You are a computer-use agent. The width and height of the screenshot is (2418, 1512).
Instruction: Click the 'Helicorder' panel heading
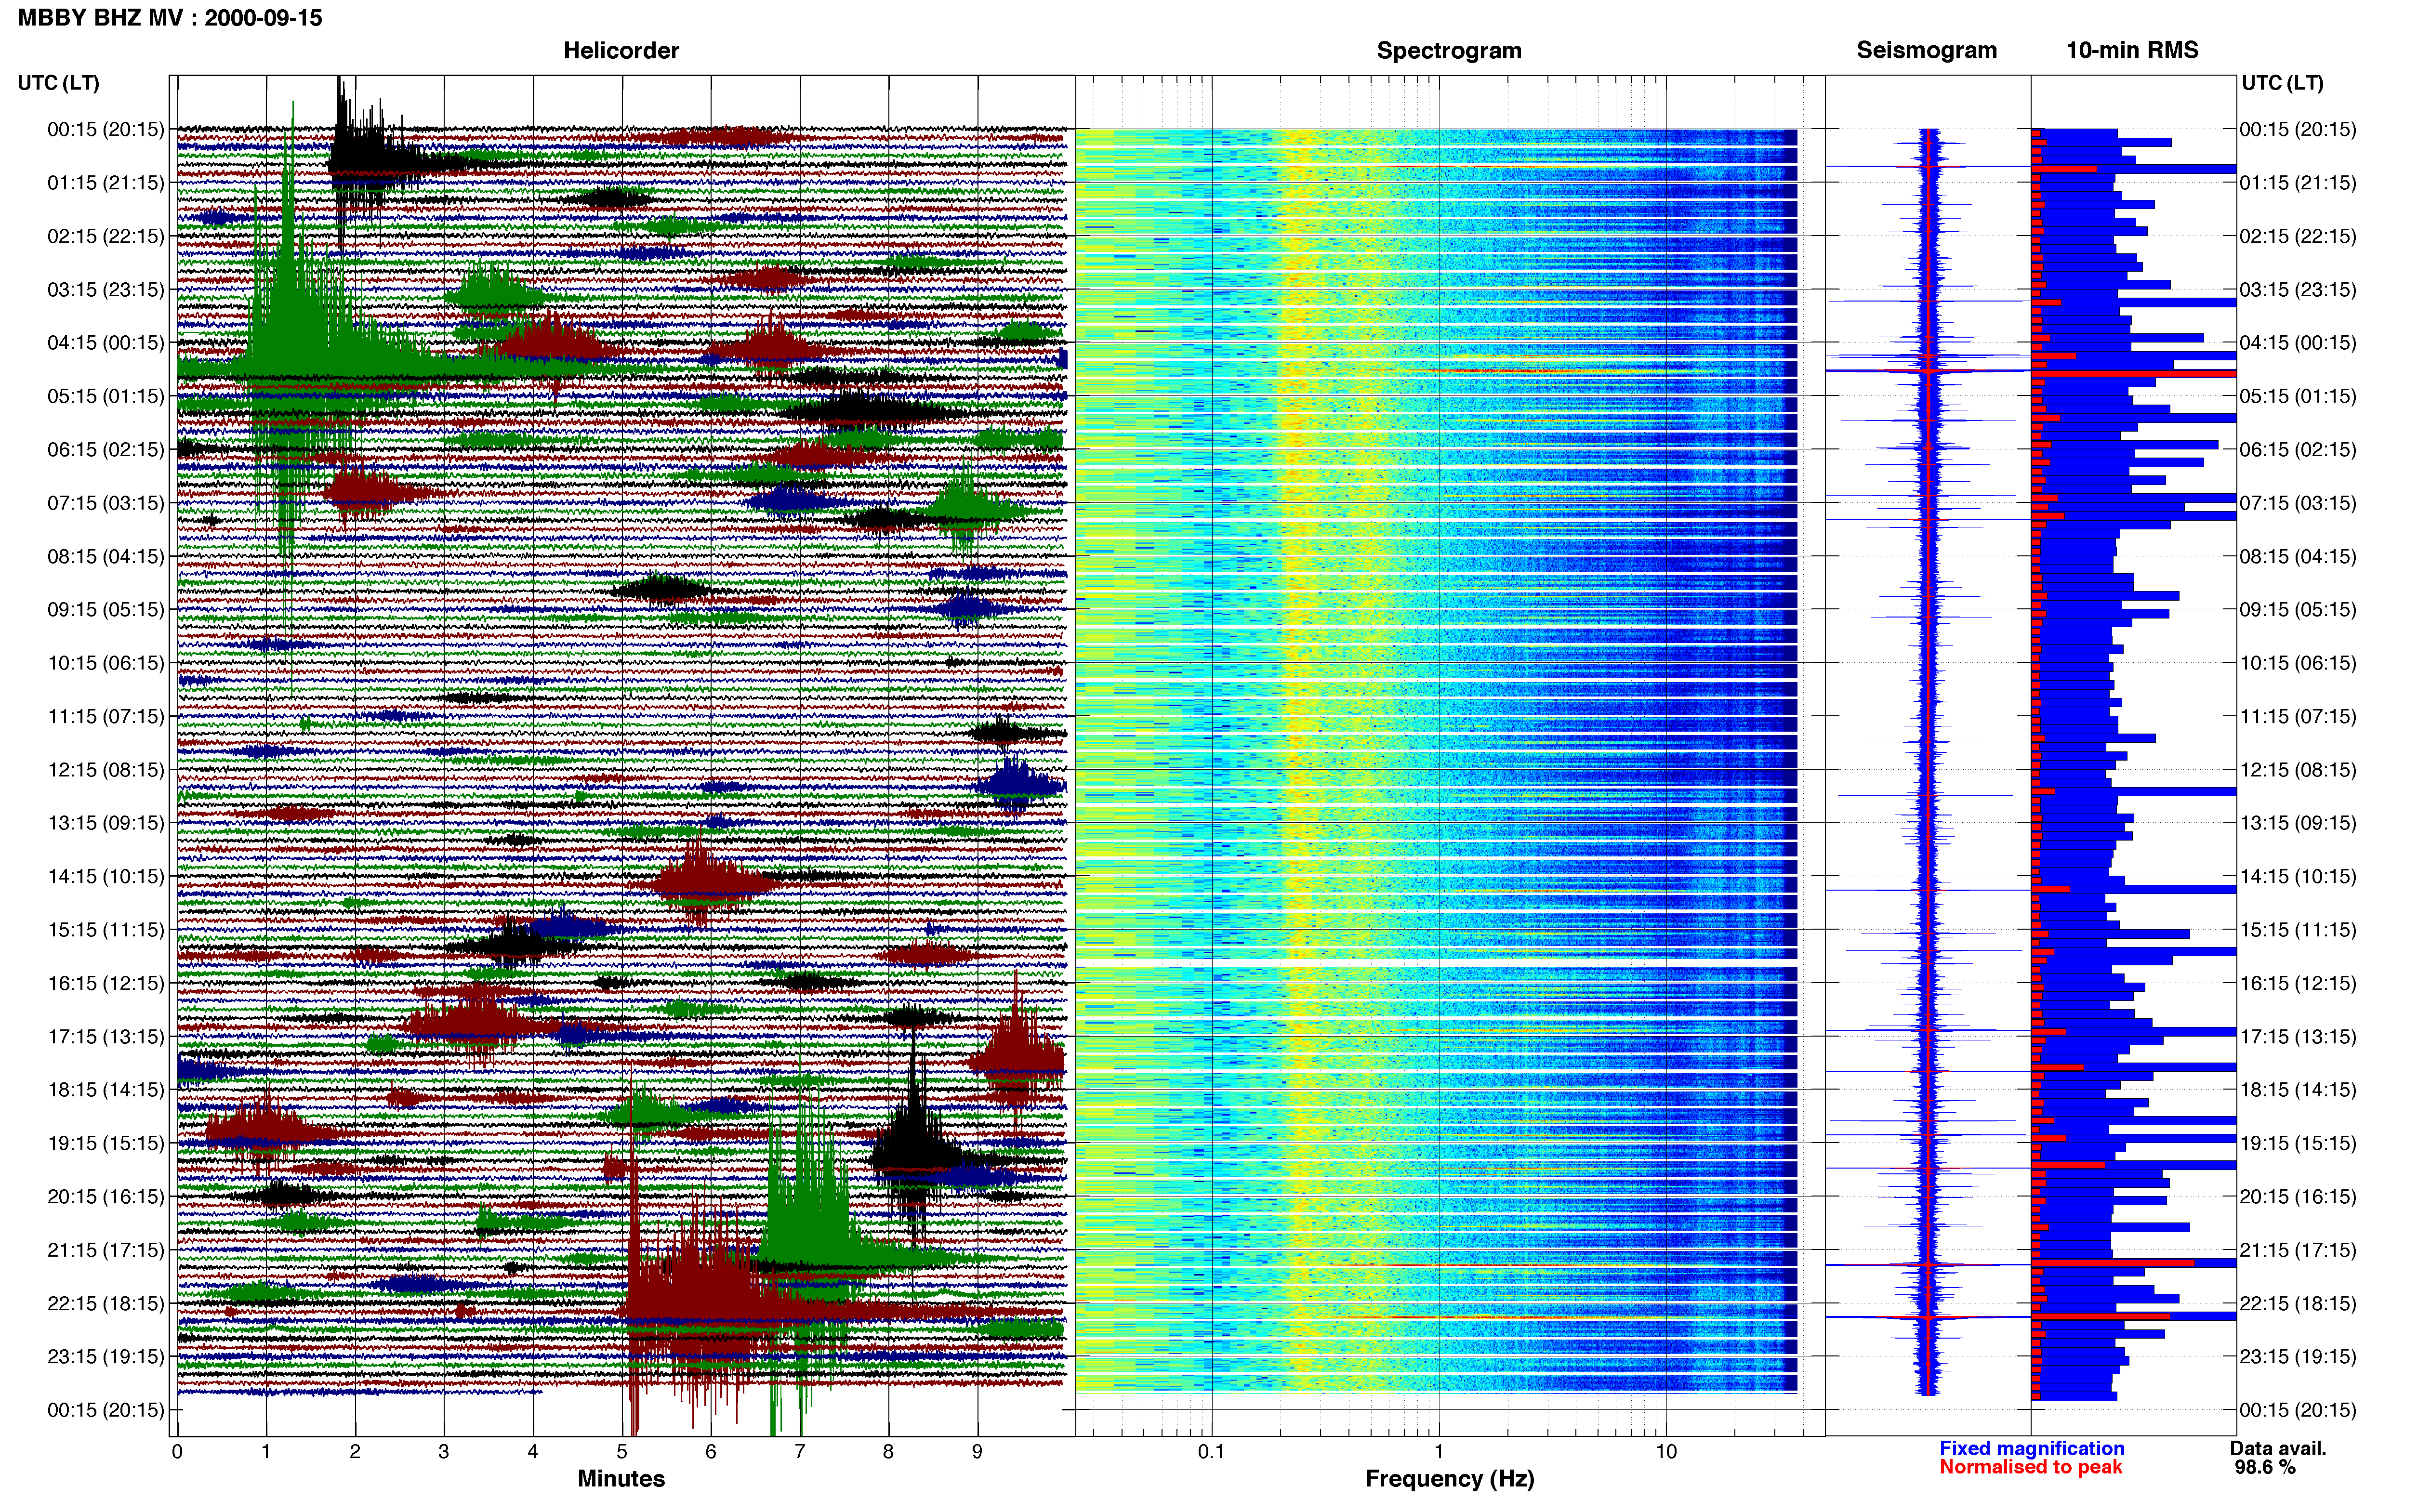point(621,51)
